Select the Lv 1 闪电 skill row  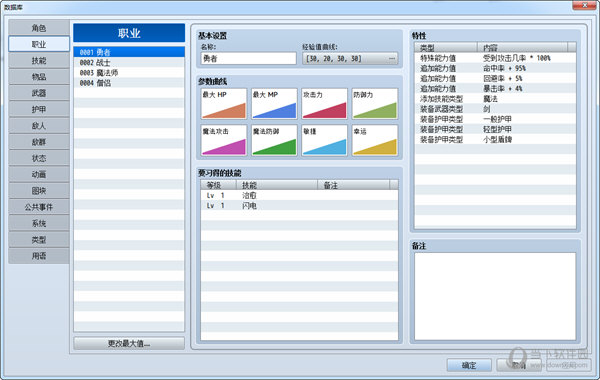pos(299,205)
